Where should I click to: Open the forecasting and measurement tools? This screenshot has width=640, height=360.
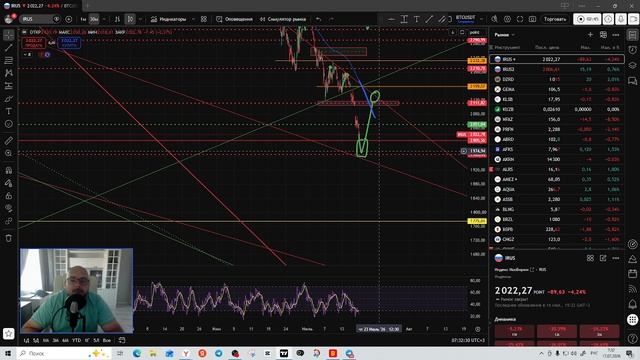(9, 86)
